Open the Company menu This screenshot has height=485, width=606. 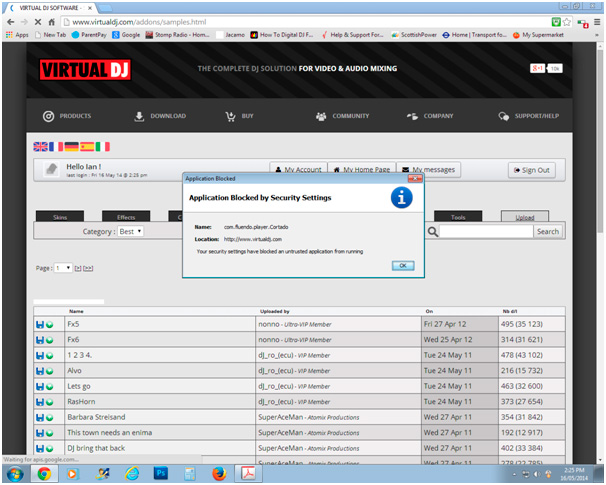(x=430, y=116)
